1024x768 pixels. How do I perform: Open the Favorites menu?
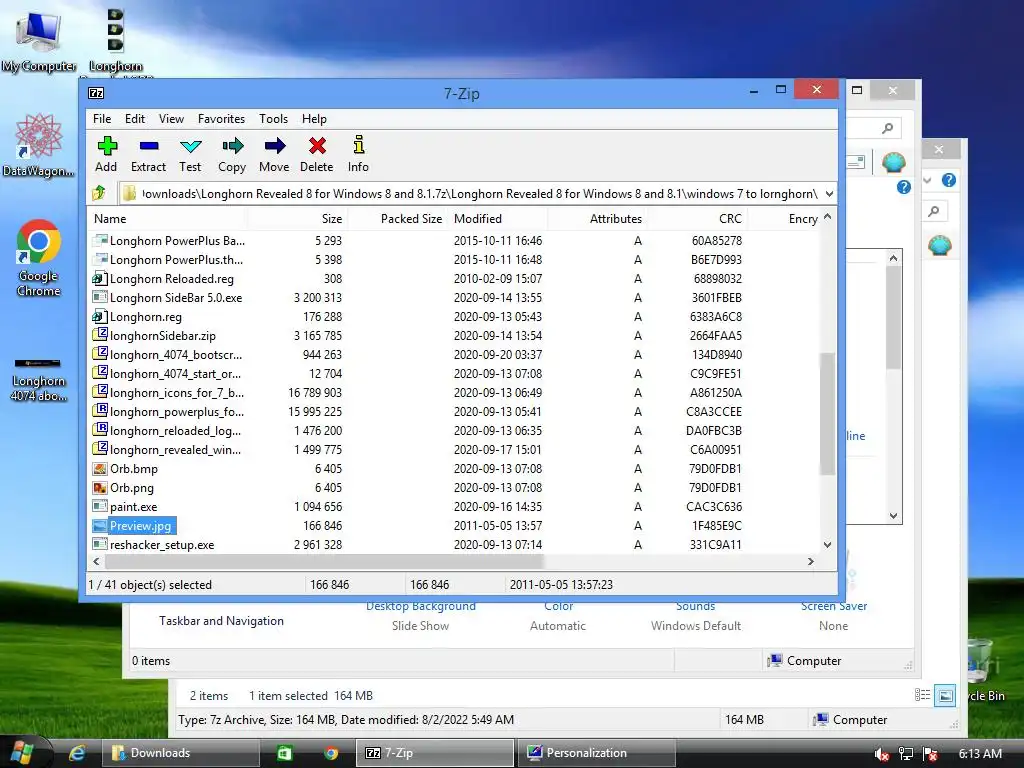tap(221, 119)
